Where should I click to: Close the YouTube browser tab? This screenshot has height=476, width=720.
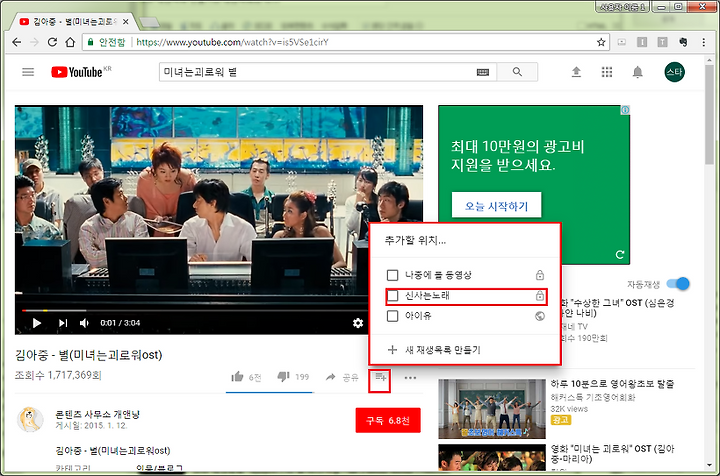[125, 22]
